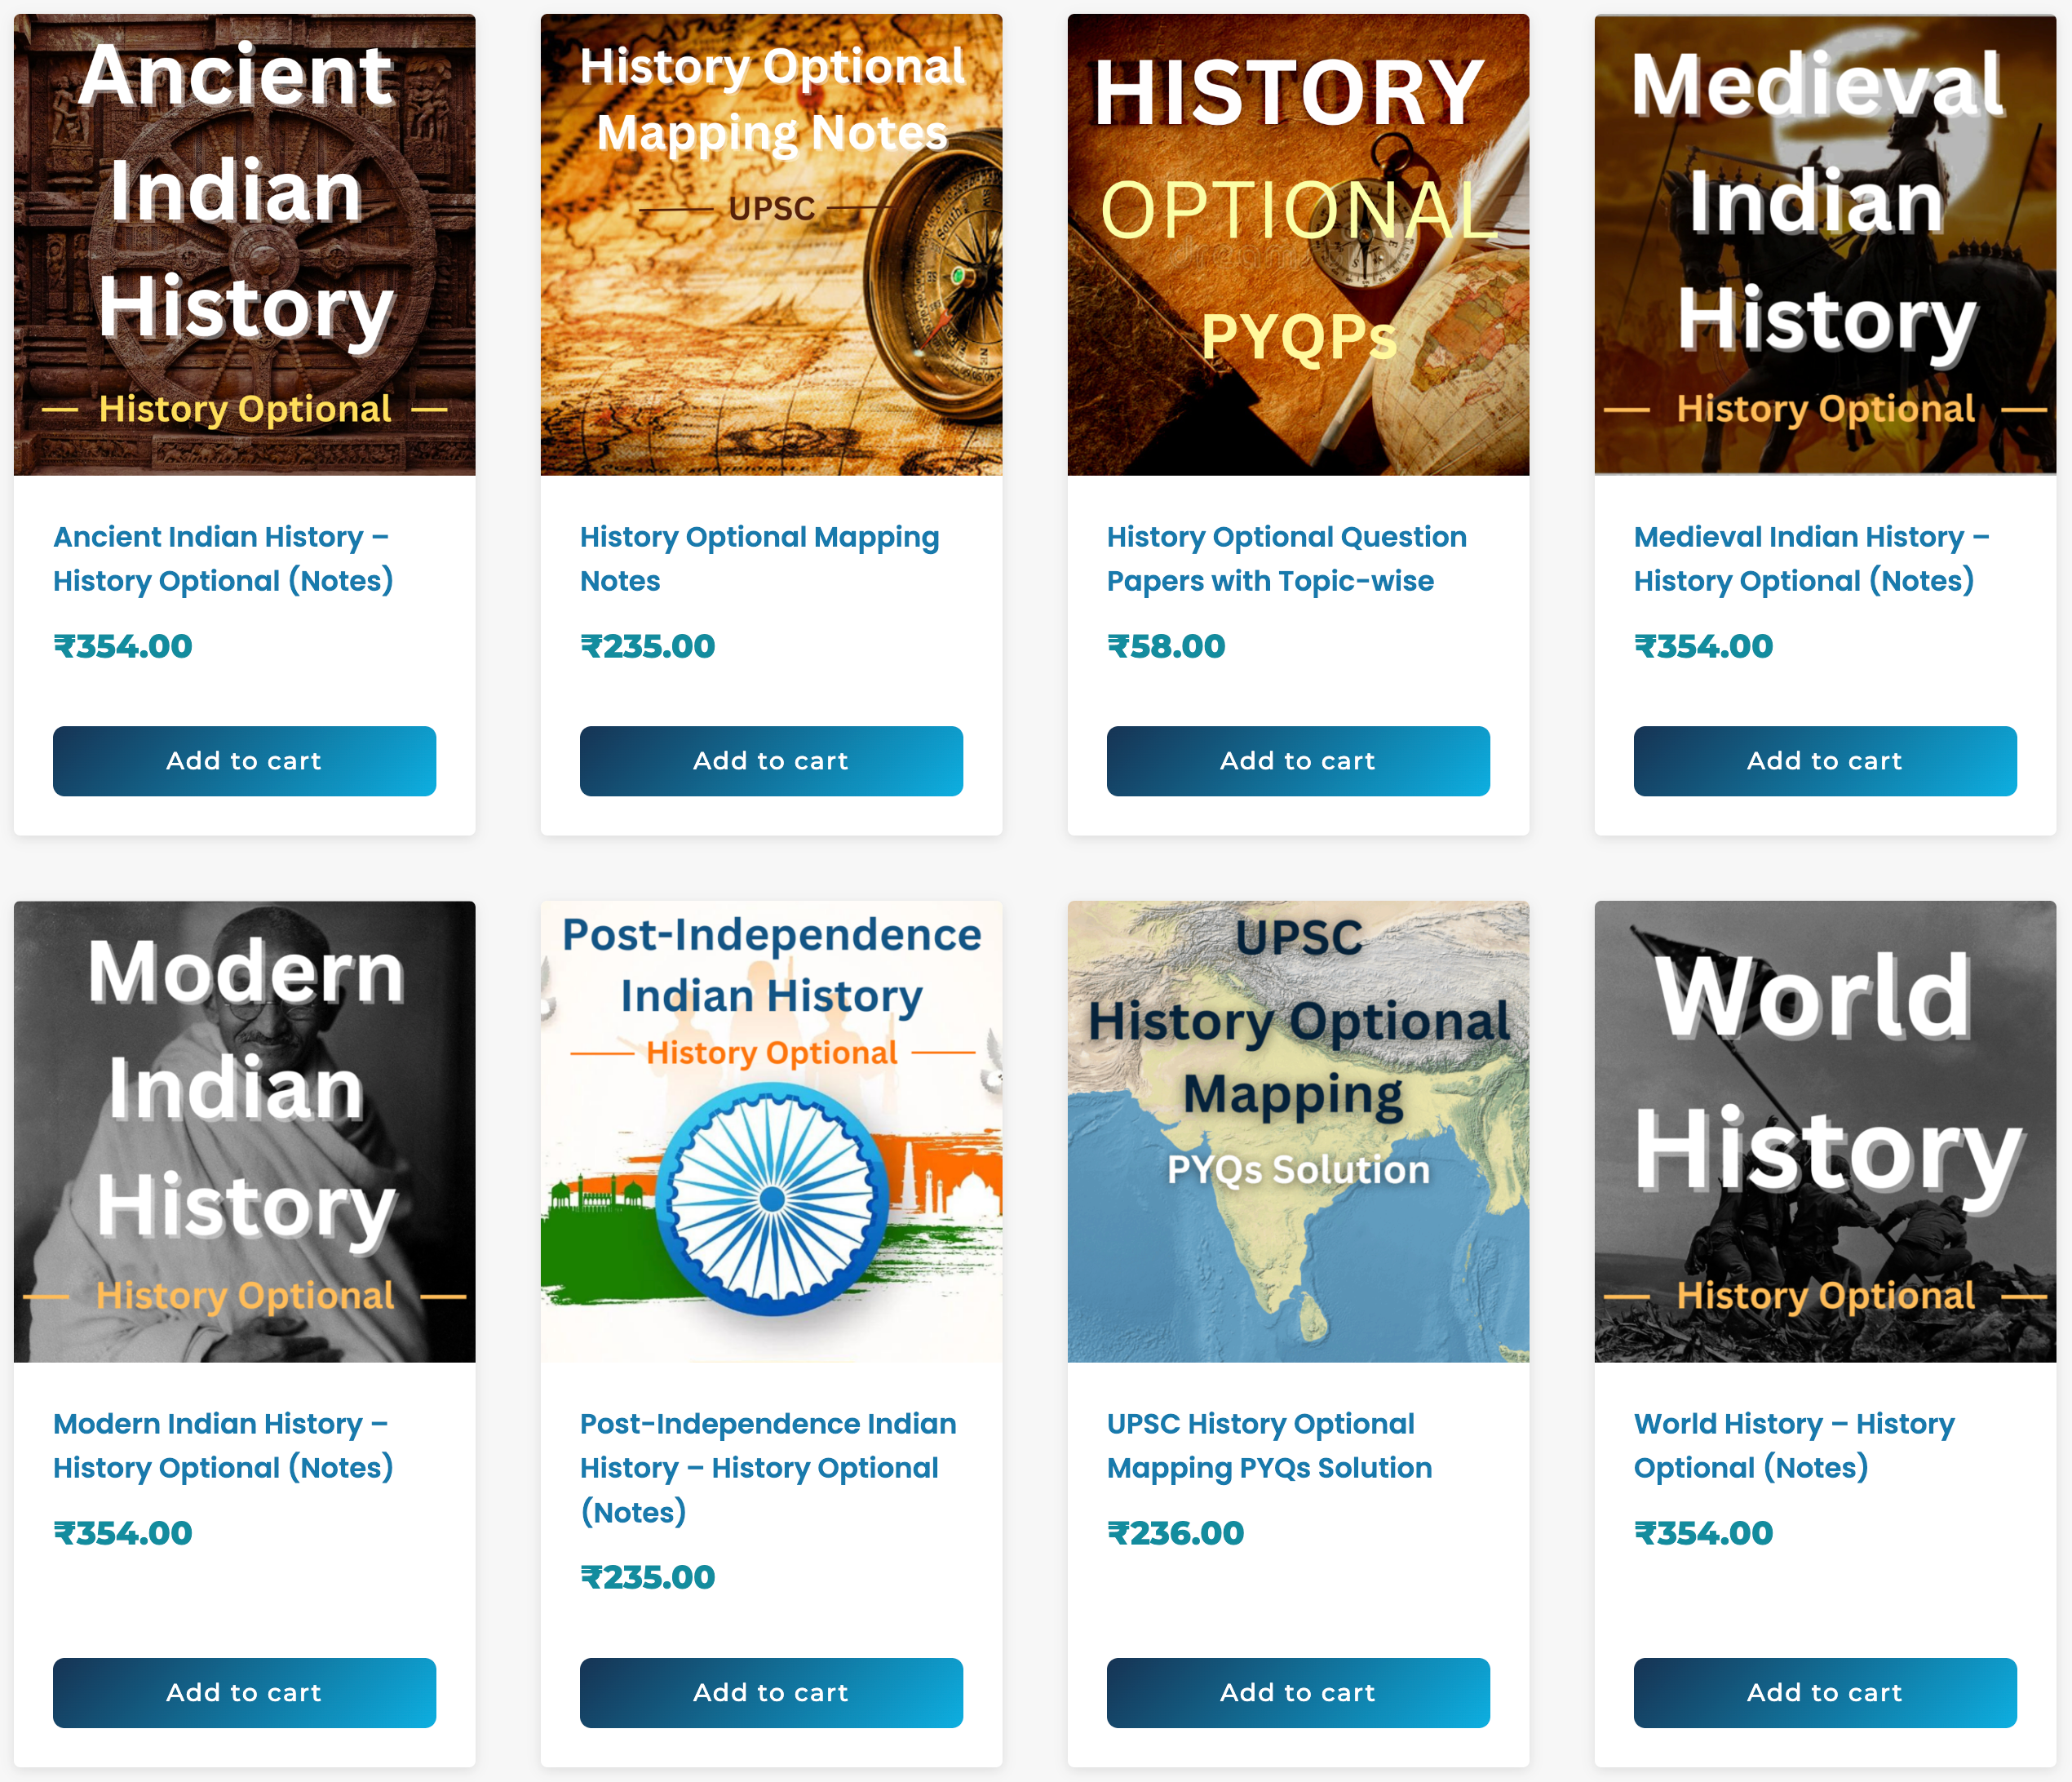The image size is (2072, 1782).
Task: Click the ₹354.00 price under Medieval Indian History
Action: pos(1704,646)
